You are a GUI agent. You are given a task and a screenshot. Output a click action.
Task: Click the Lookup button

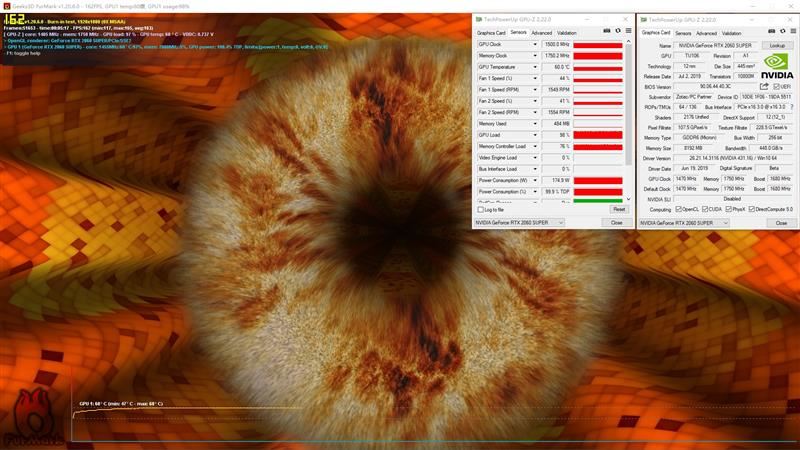tap(777, 45)
